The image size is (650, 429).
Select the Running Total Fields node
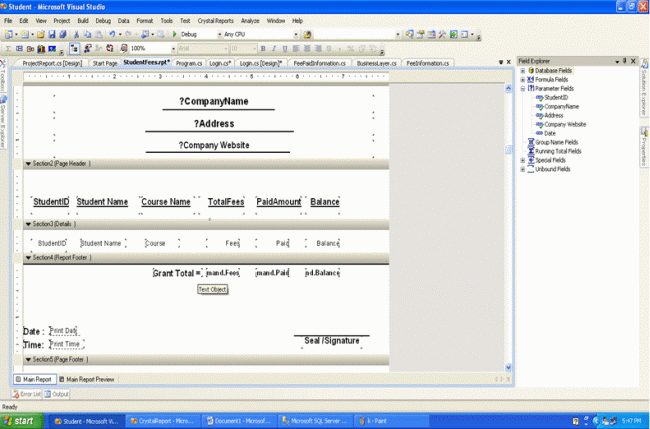click(558, 151)
